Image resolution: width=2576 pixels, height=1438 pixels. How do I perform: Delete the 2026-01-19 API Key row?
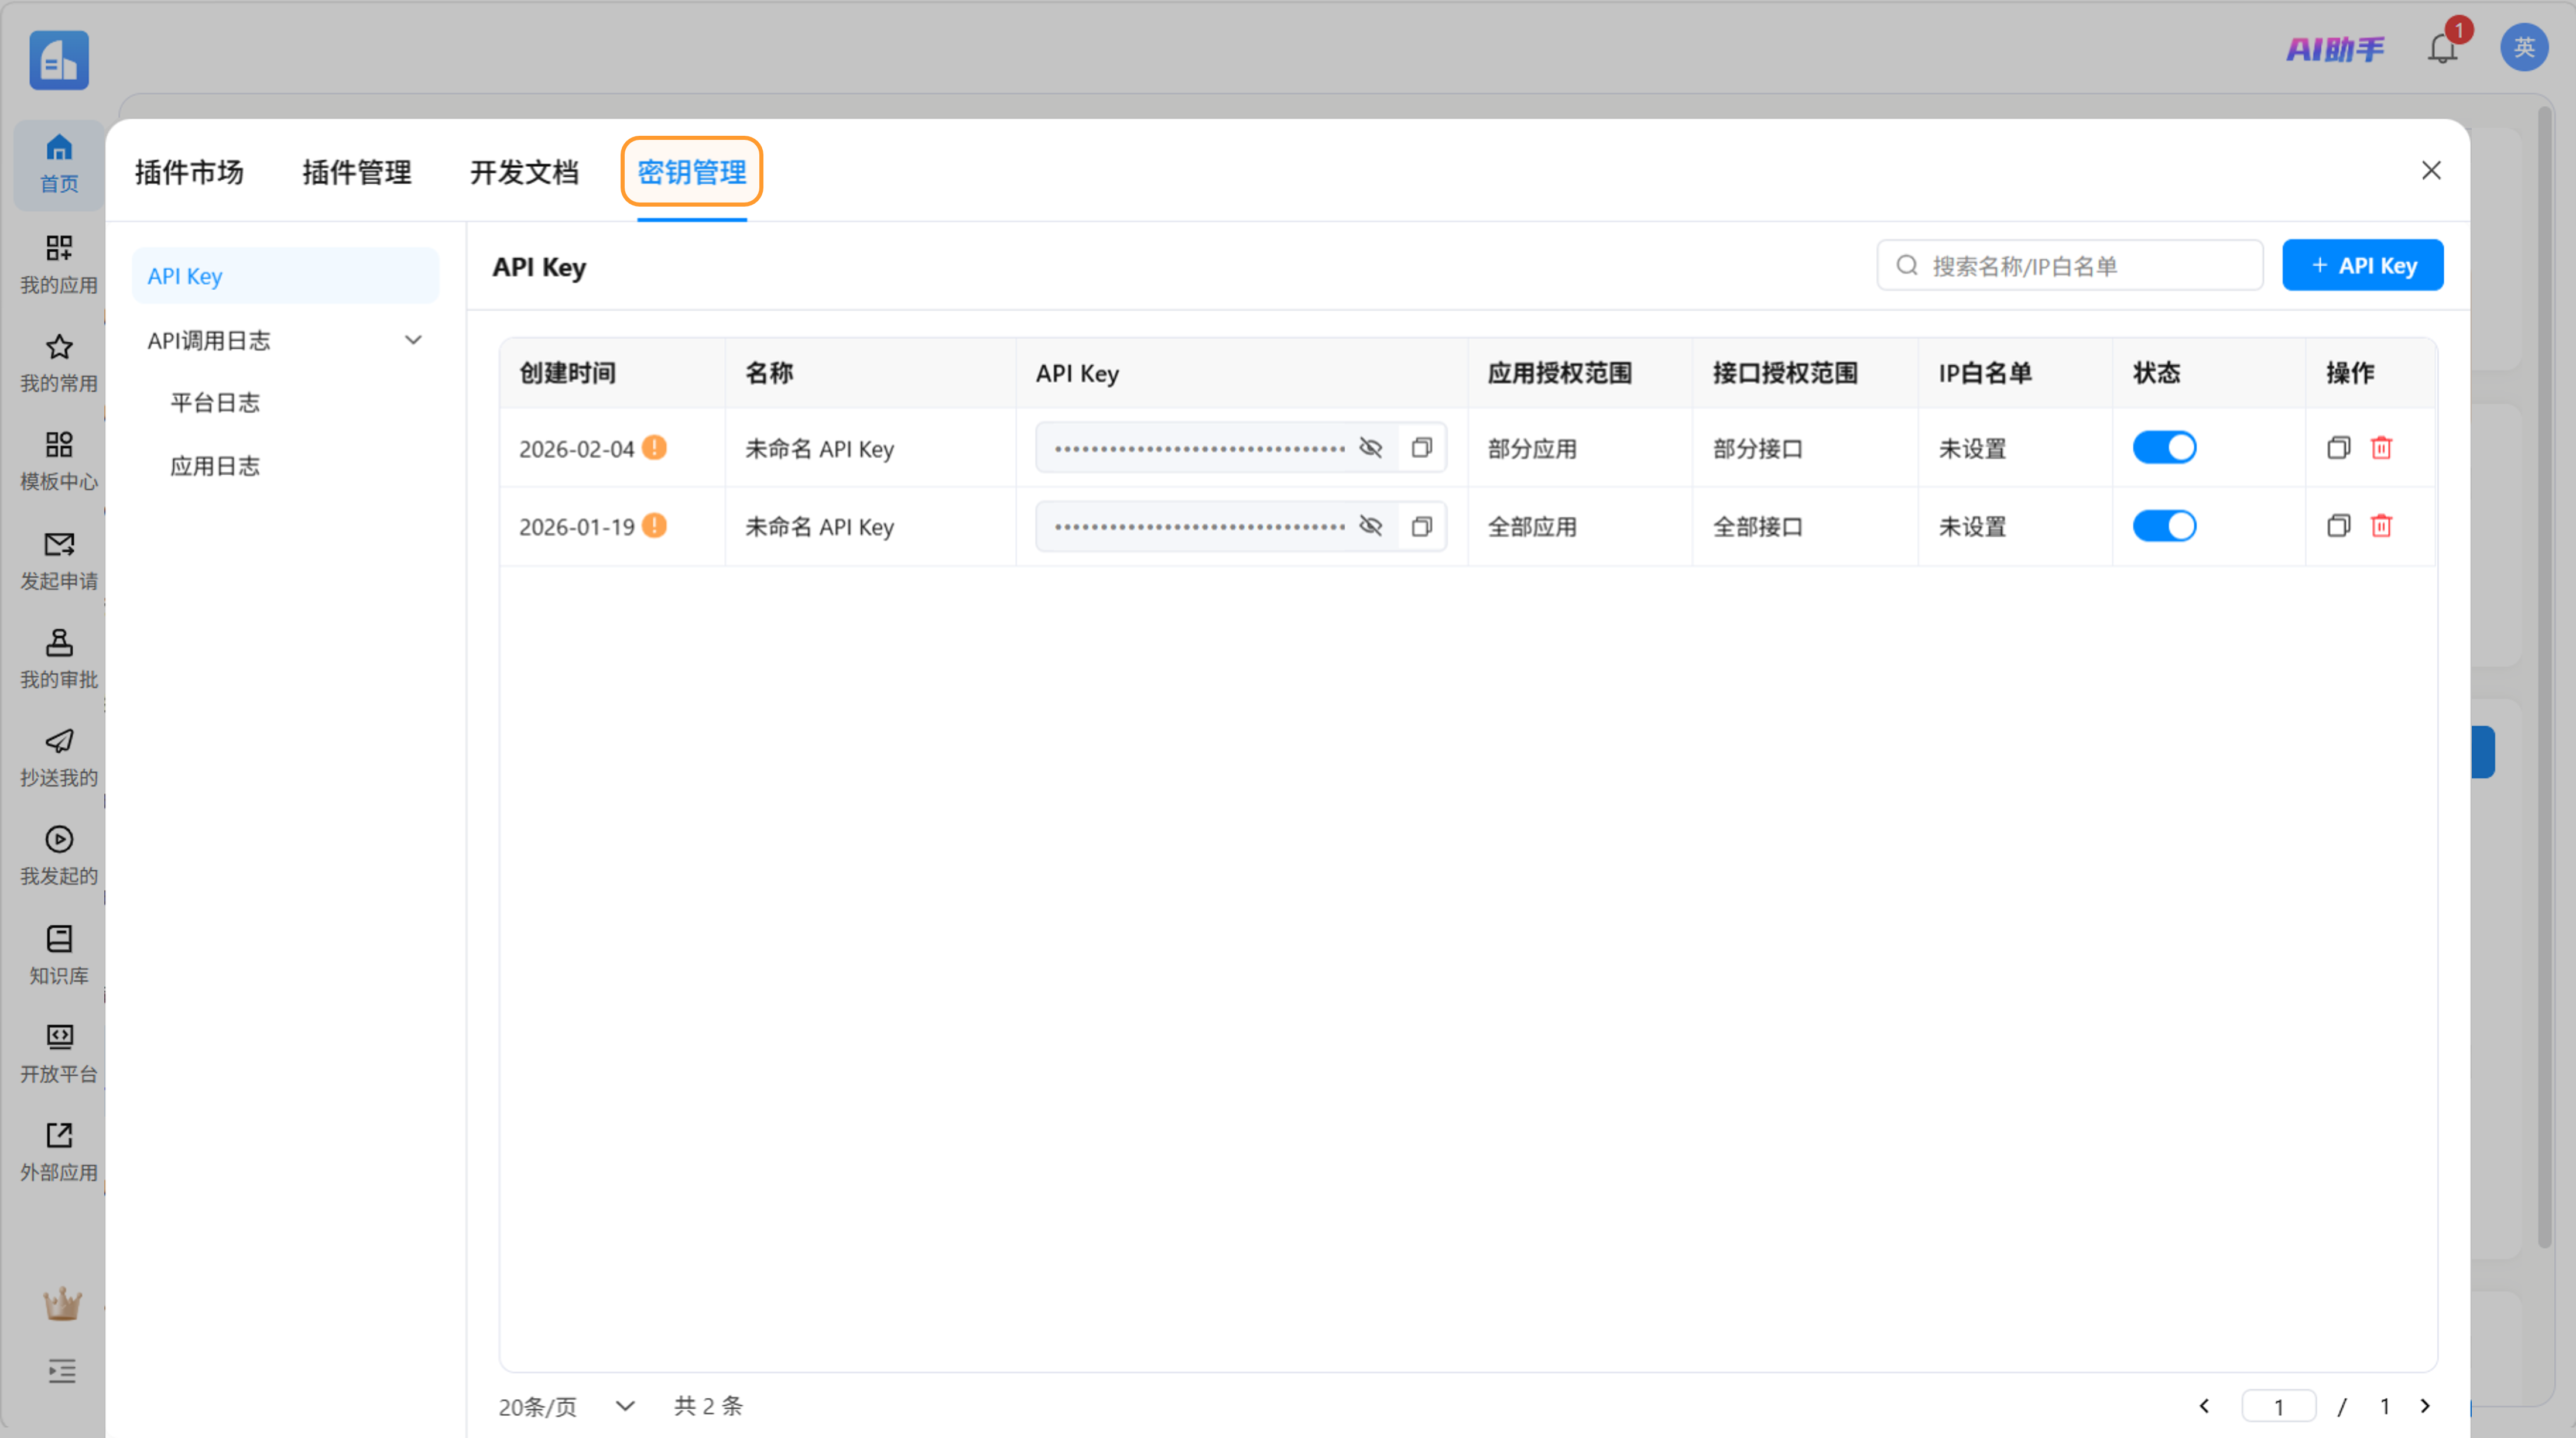coord(2381,526)
